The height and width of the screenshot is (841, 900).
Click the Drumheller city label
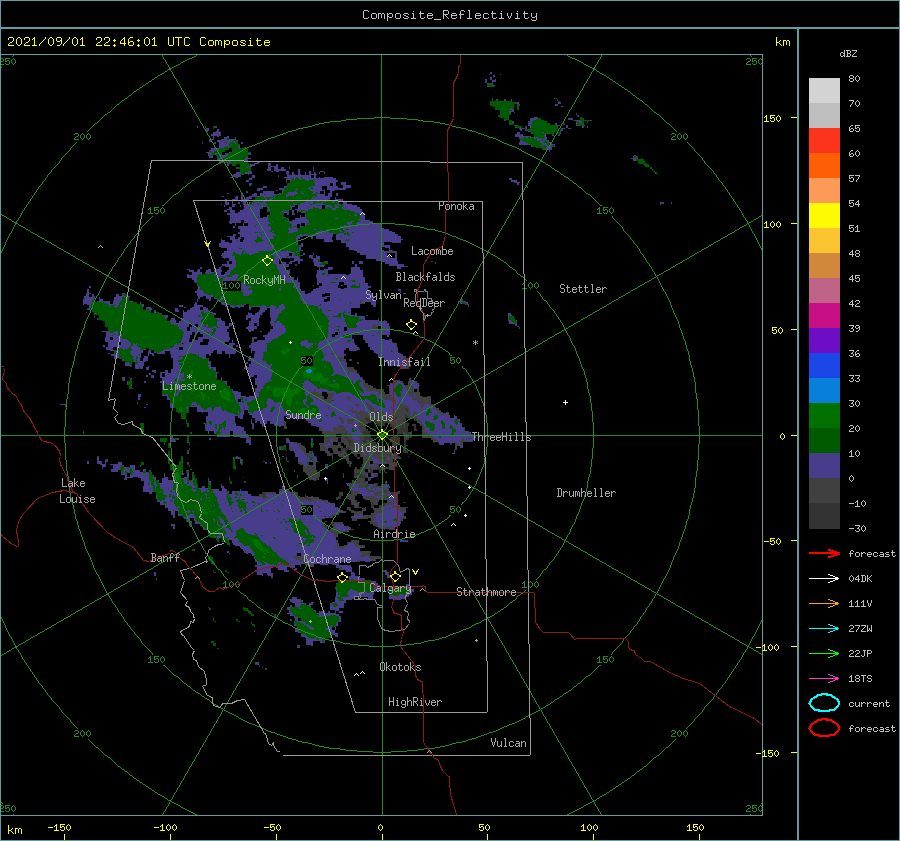click(x=586, y=493)
